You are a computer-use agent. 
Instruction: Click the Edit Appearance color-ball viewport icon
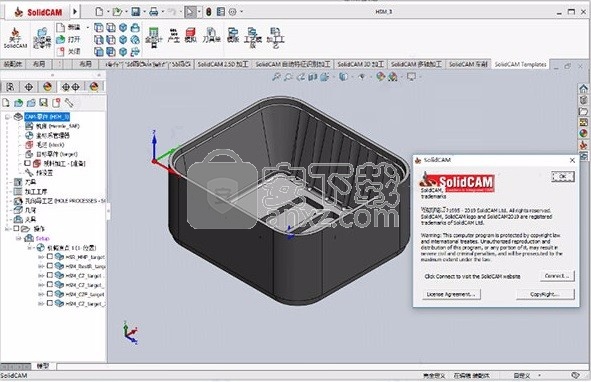(x=381, y=77)
